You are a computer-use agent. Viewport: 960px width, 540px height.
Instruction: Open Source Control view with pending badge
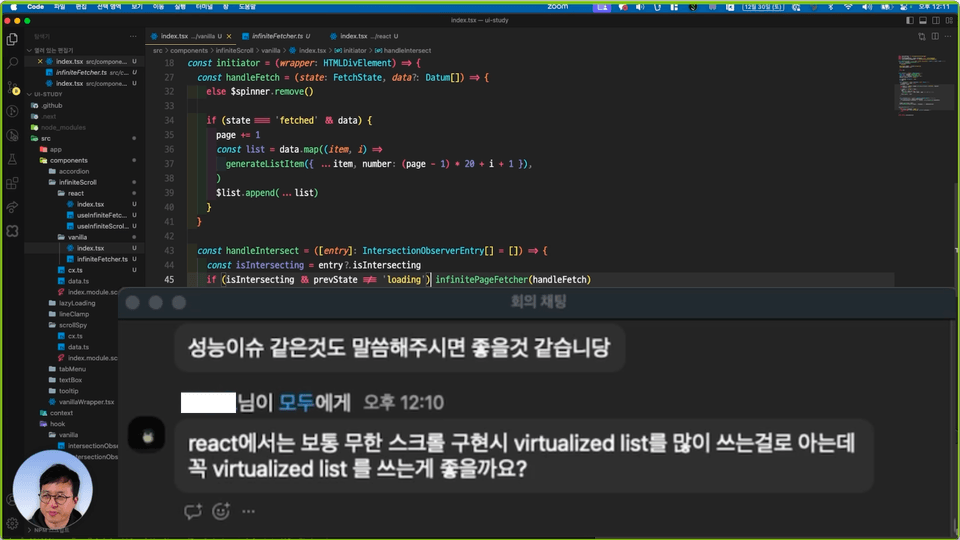(12, 88)
